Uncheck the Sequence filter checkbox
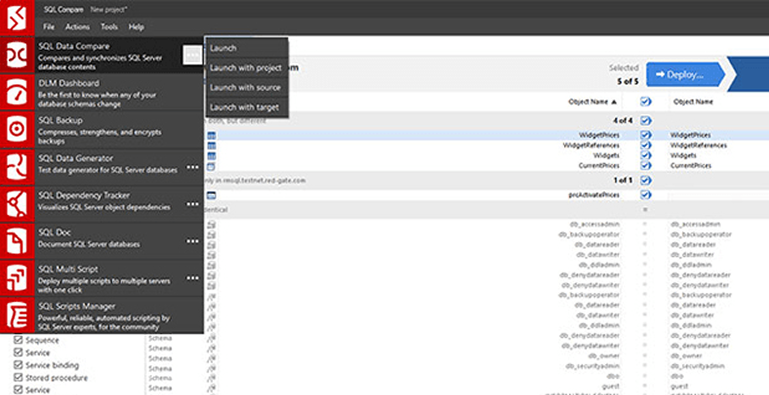This screenshot has width=769, height=395. (18, 340)
